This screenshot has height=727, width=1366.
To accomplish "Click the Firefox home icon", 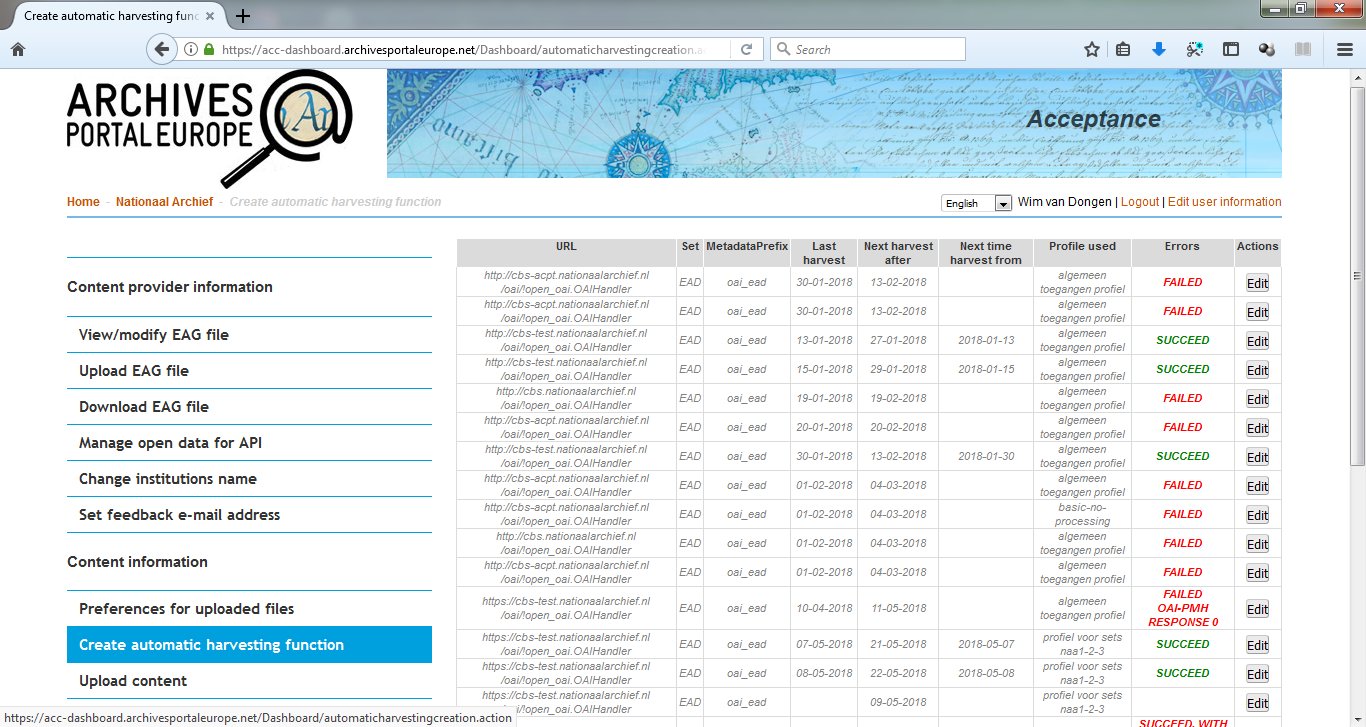I will [x=17, y=49].
